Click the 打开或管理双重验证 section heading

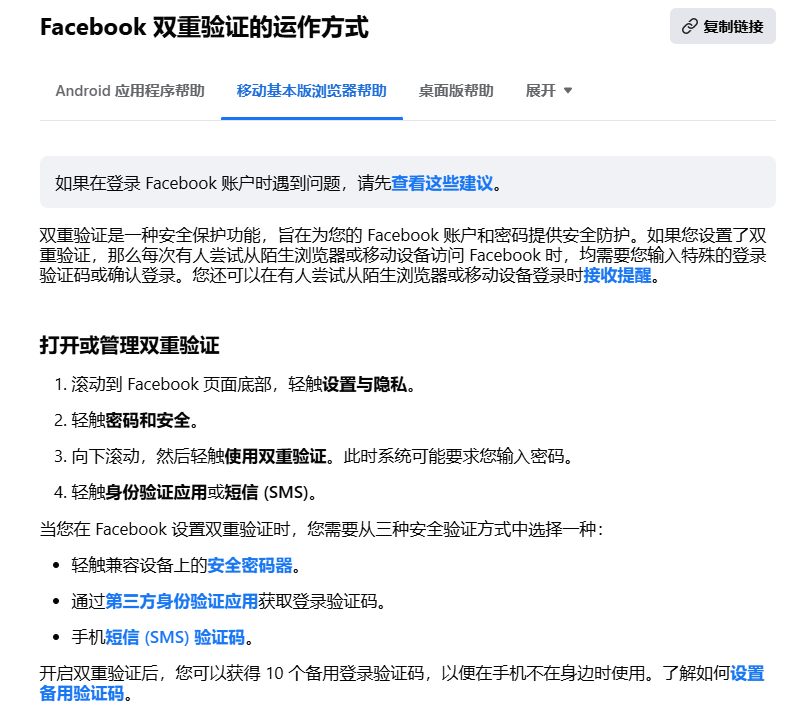pyautogui.click(x=129, y=346)
